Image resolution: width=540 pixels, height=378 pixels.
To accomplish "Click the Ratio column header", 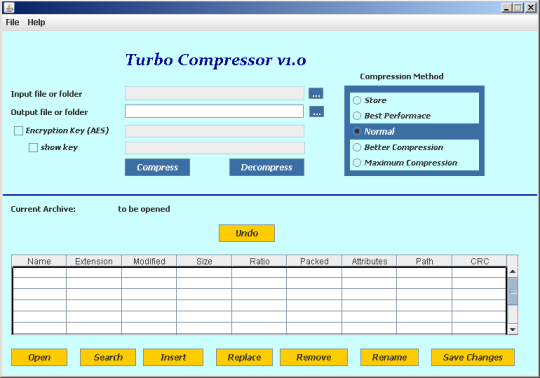I will [x=259, y=261].
